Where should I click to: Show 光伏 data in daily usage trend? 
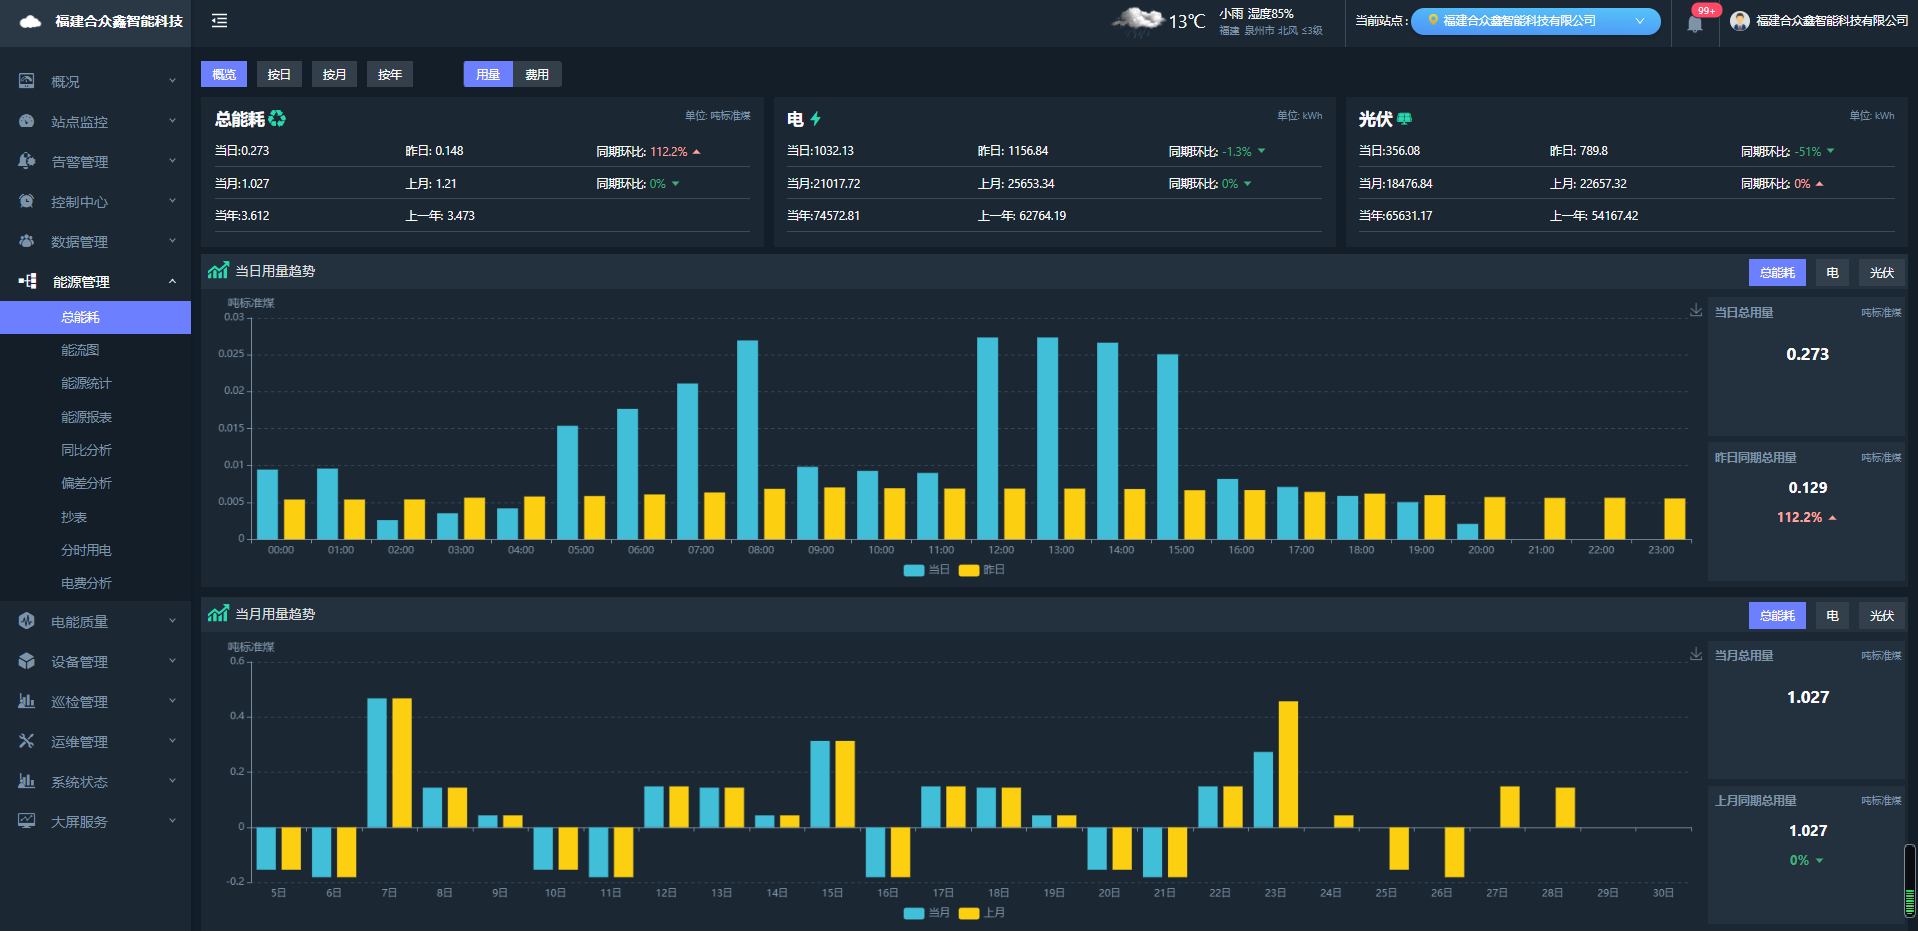coord(1881,273)
